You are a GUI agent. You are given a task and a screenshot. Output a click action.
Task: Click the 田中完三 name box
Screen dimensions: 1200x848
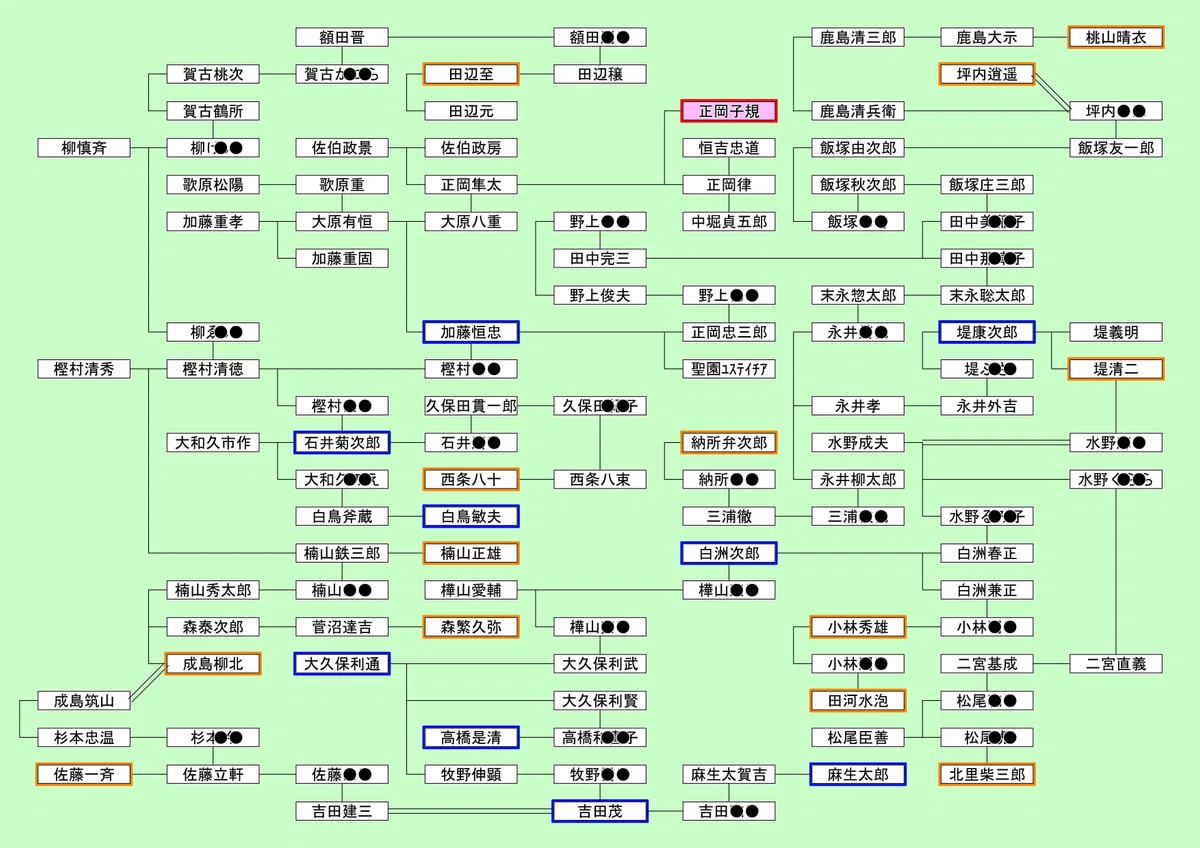click(600, 259)
